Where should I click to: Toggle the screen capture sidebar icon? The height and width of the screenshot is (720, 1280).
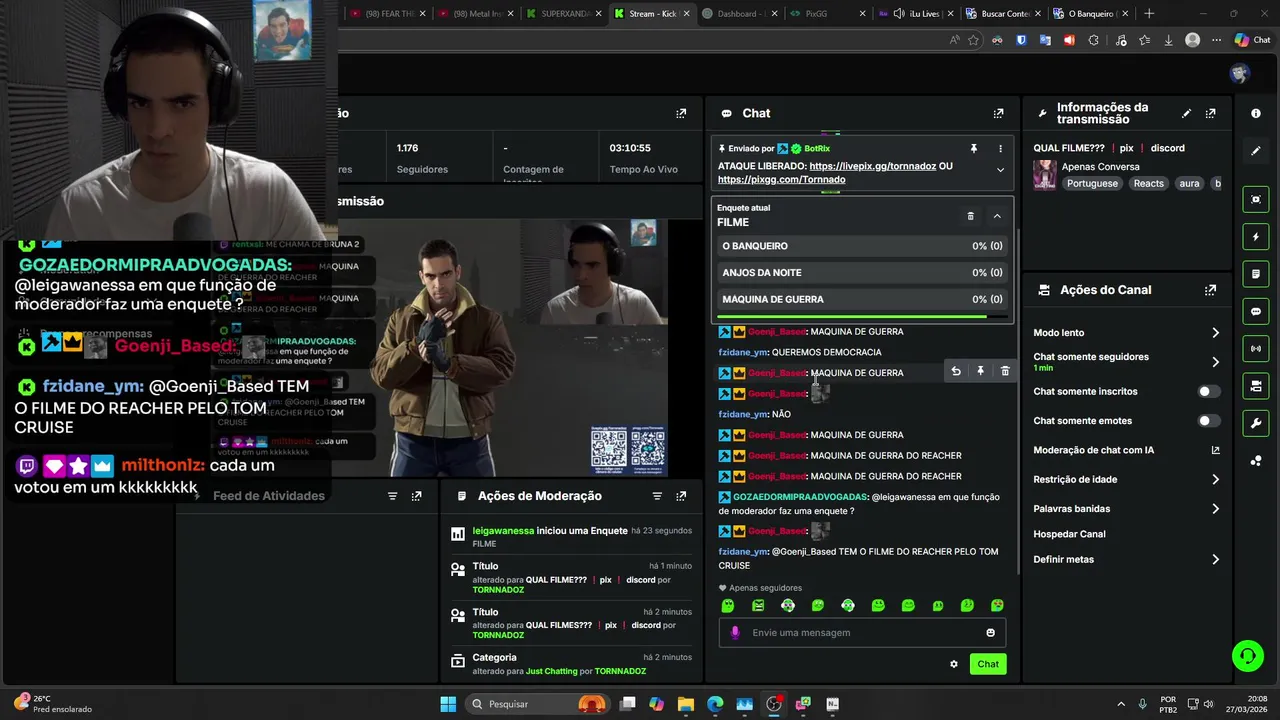coord(1256,200)
